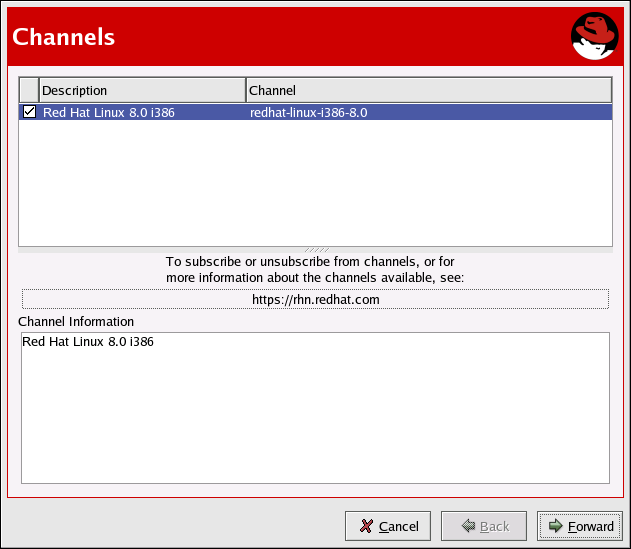This screenshot has width=631, height=549.
Task: Click the "Channel Information" label
Action: (x=76, y=322)
